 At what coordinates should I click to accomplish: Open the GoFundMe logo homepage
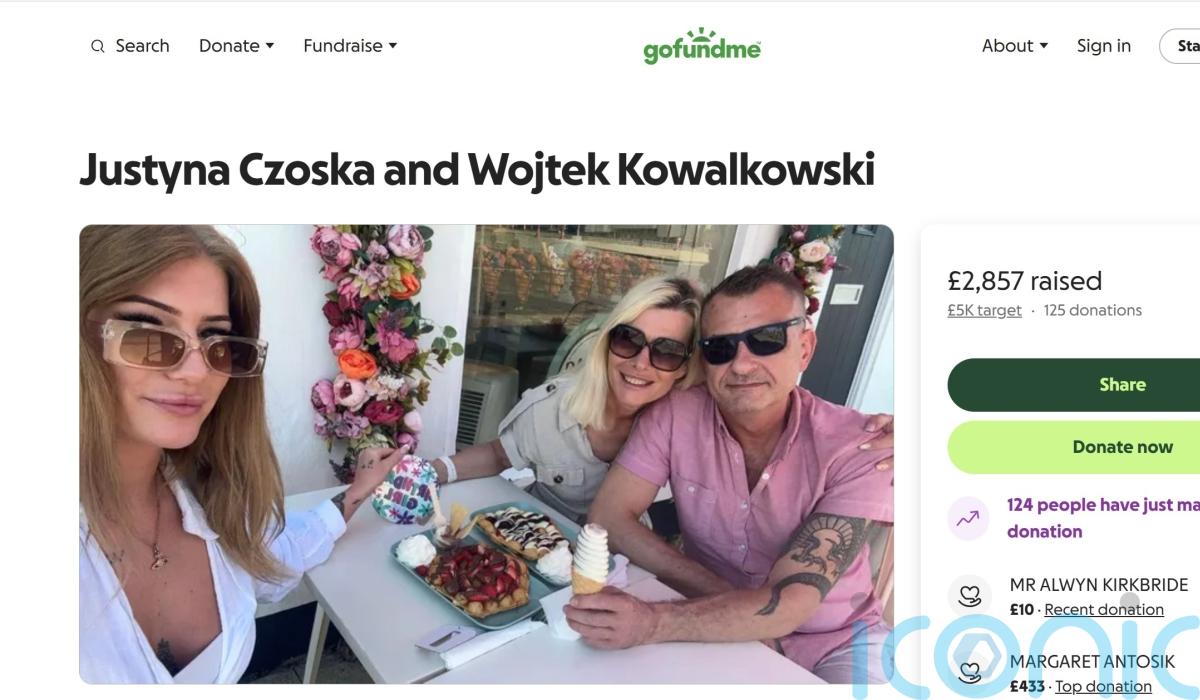(x=702, y=46)
